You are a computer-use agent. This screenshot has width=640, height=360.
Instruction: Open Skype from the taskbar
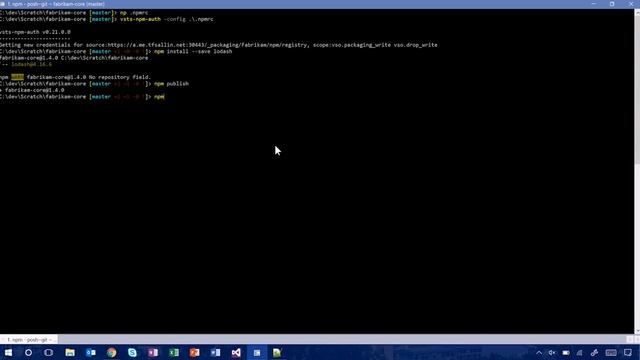(x=132, y=353)
